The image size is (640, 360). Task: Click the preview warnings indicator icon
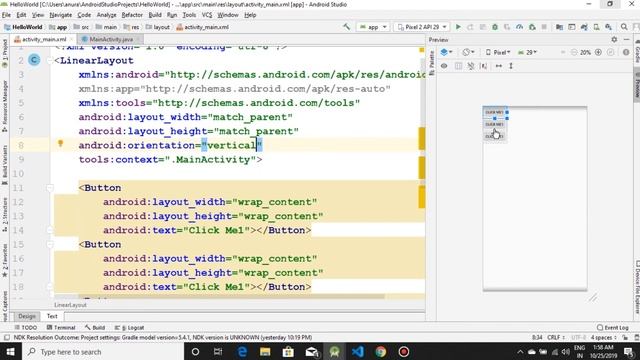click(x=626, y=52)
